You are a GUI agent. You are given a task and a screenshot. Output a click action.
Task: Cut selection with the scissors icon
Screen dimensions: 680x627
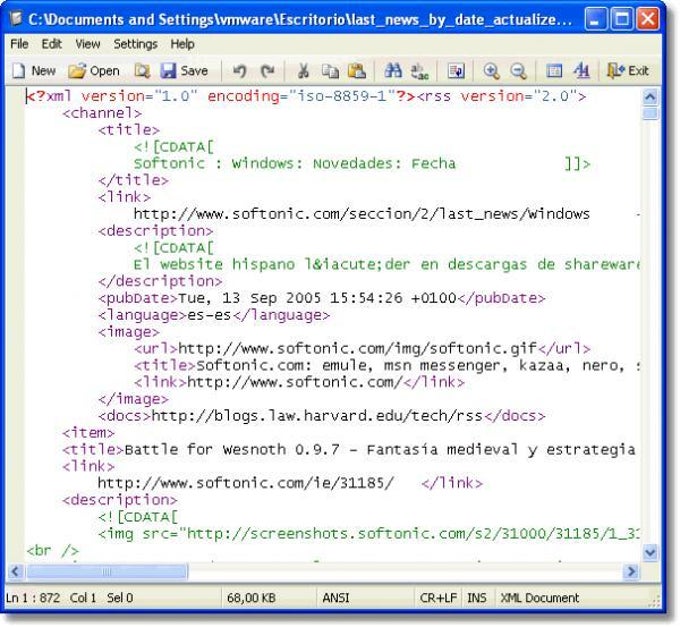303,70
